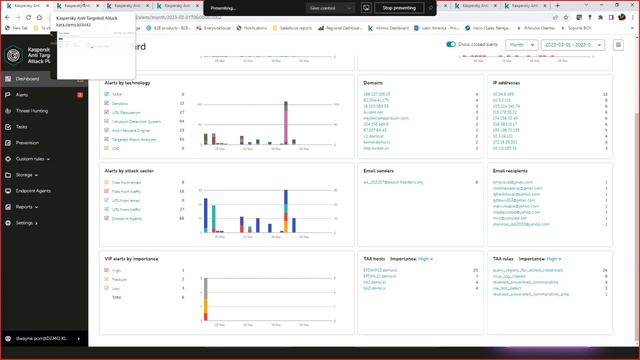Open Notifications bookmark
The image size is (640, 360).
[251, 28]
